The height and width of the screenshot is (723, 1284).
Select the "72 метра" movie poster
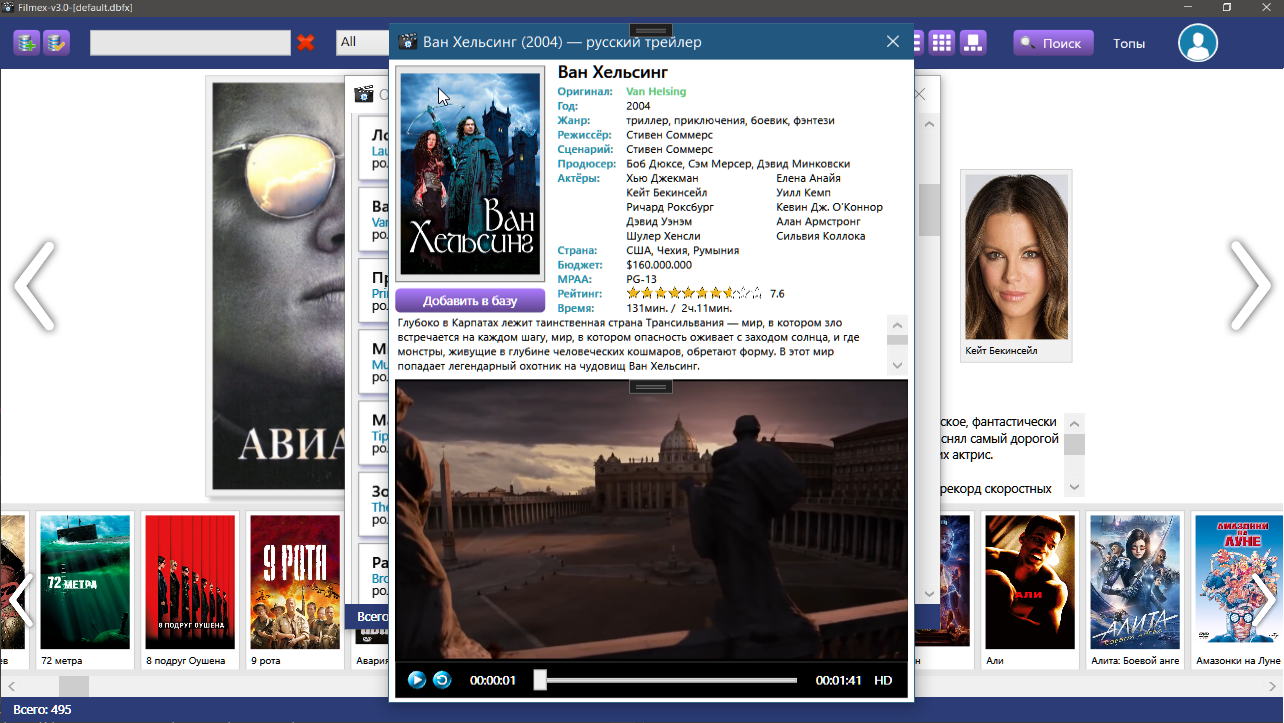point(85,582)
